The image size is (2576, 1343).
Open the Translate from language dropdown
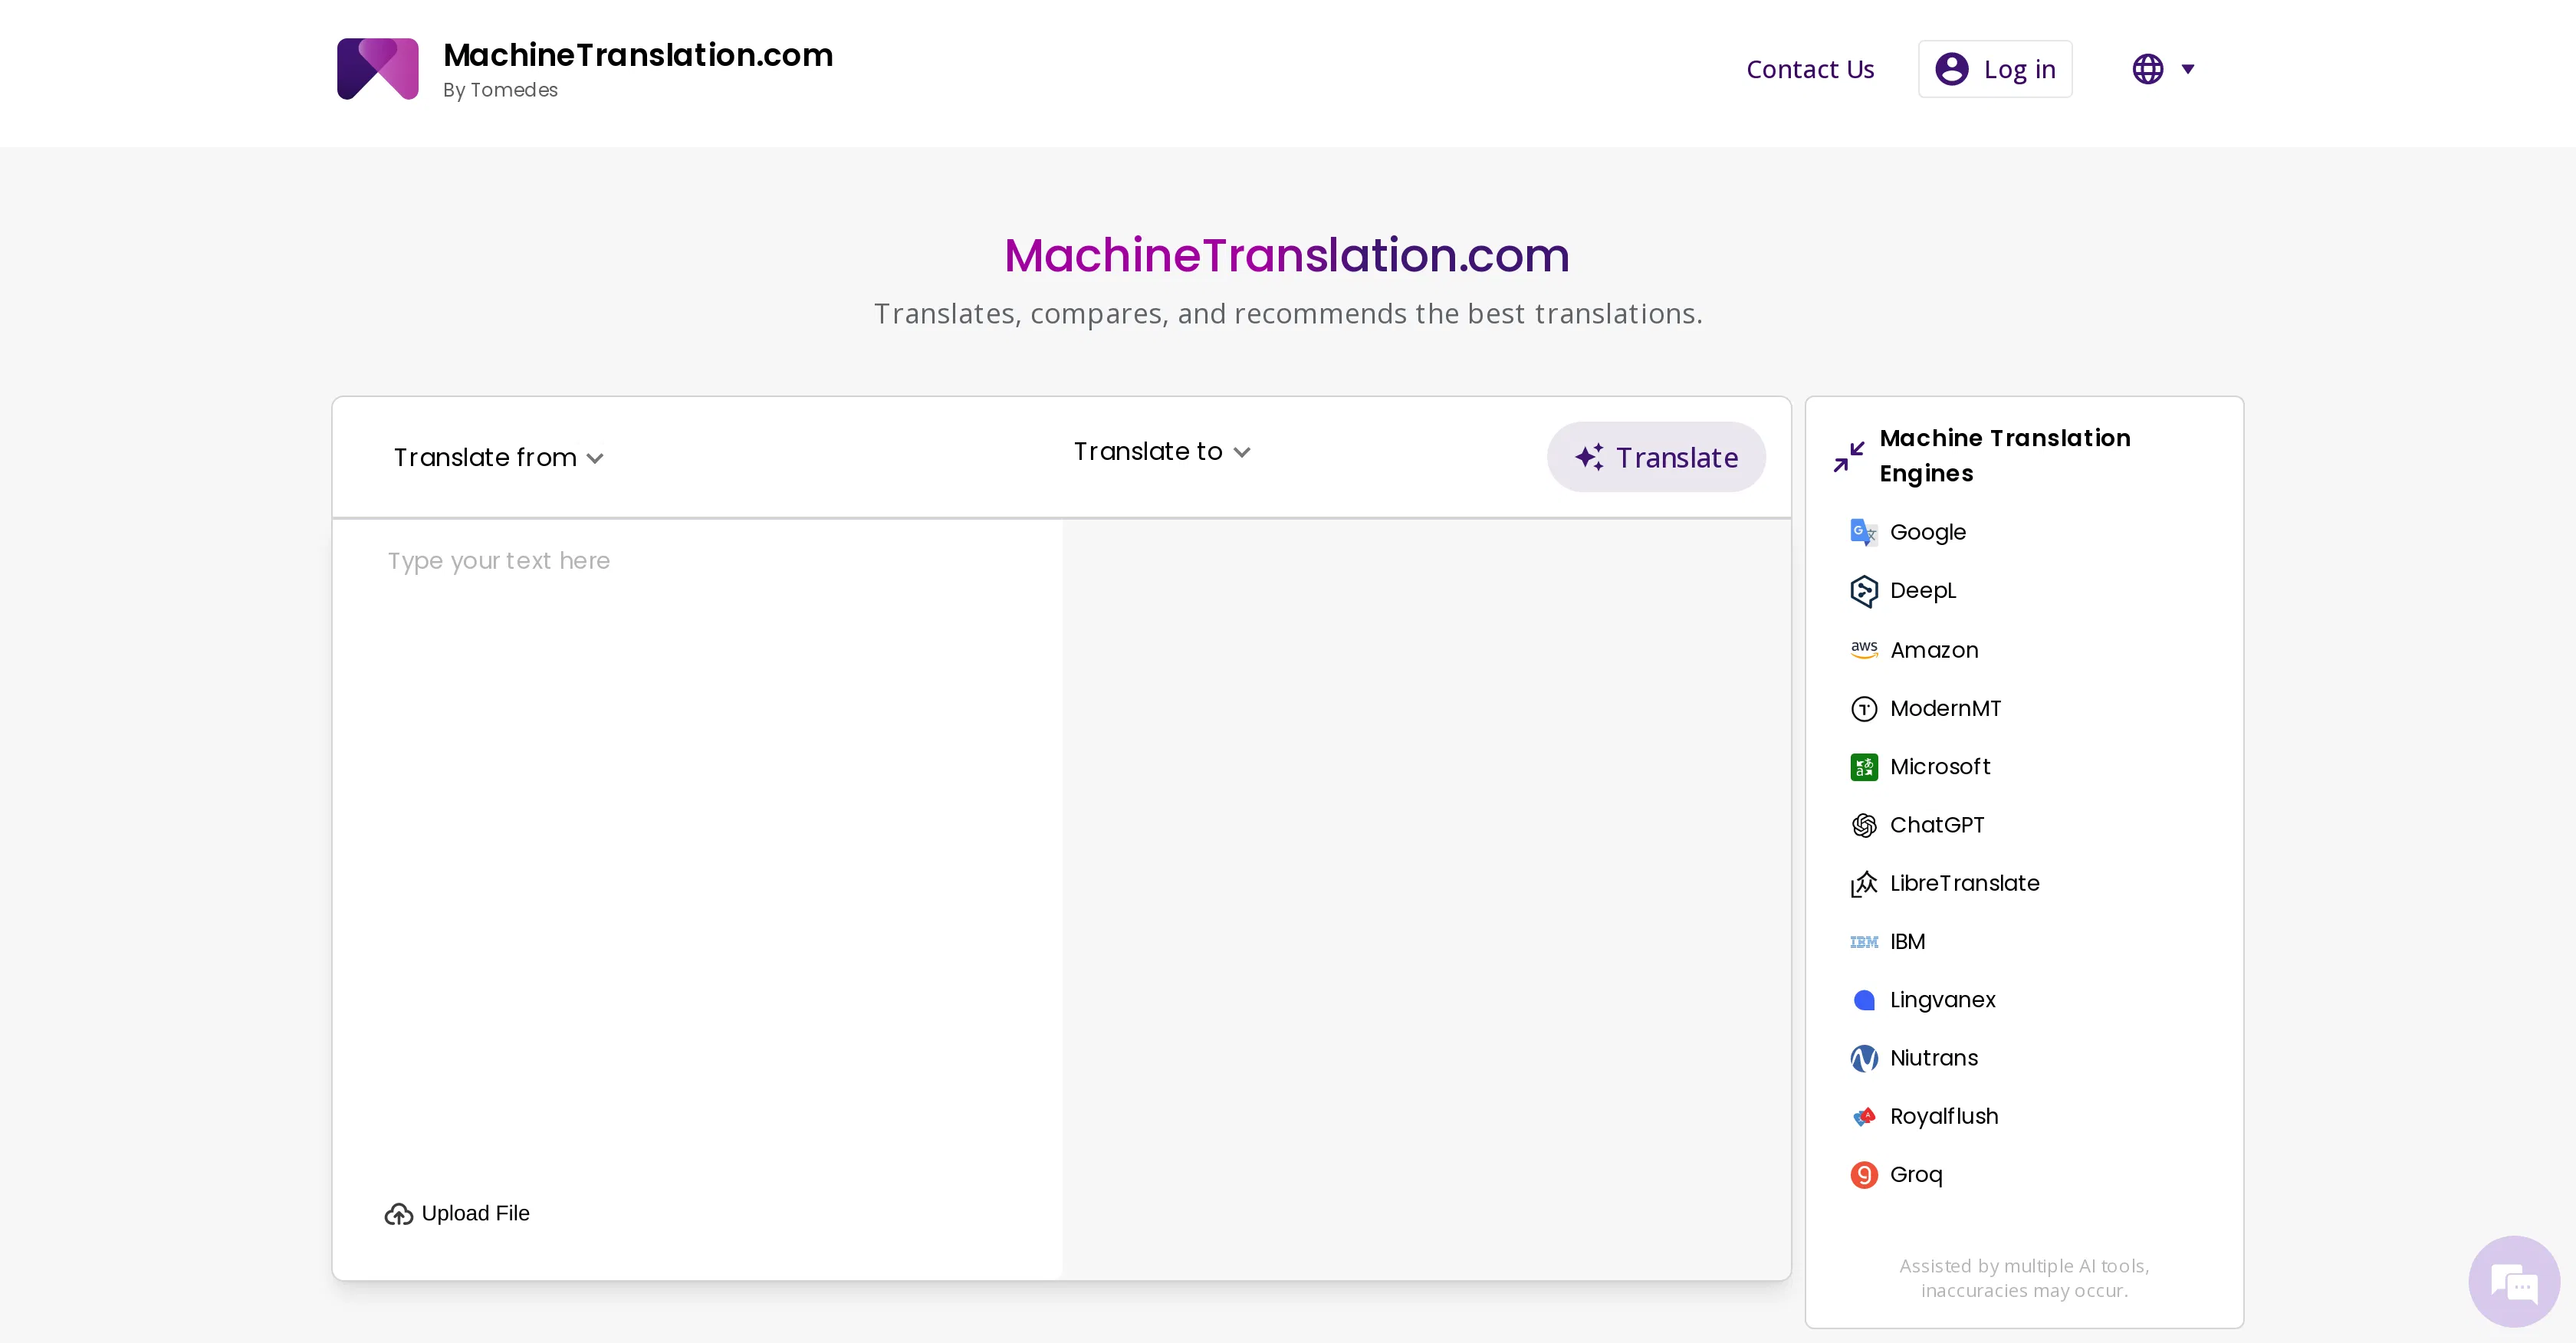(x=497, y=457)
